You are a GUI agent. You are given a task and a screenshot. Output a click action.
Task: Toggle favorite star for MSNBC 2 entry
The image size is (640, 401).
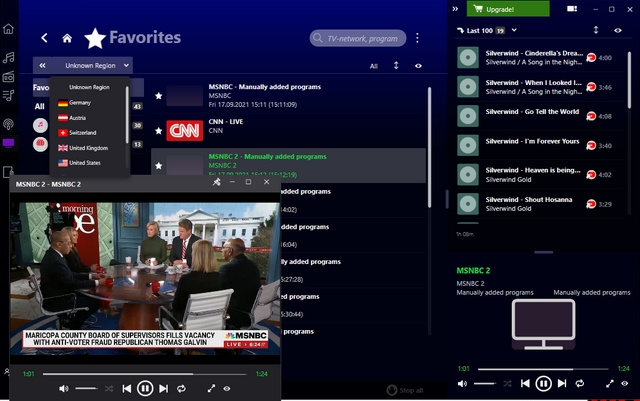pyautogui.click(x=159, y=166)
